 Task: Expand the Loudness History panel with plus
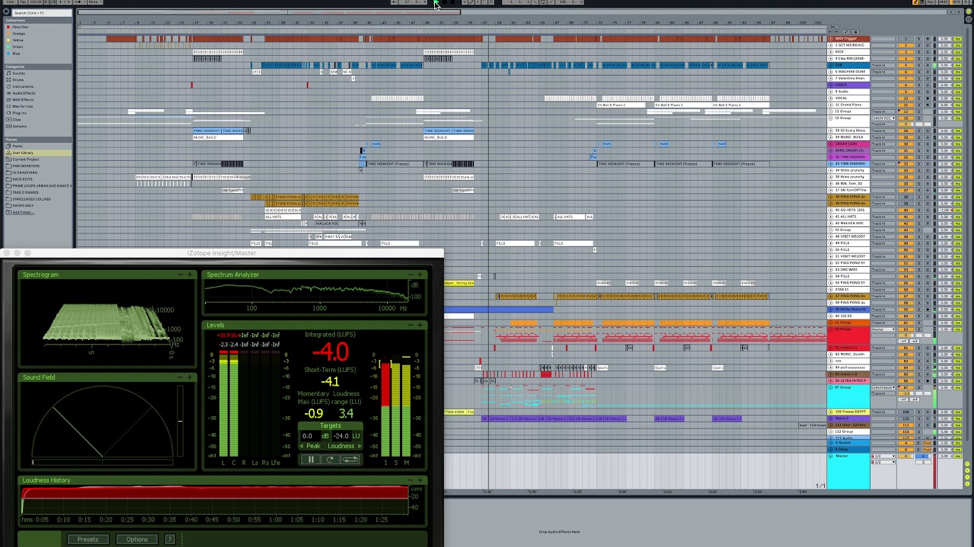click(420, 480)
